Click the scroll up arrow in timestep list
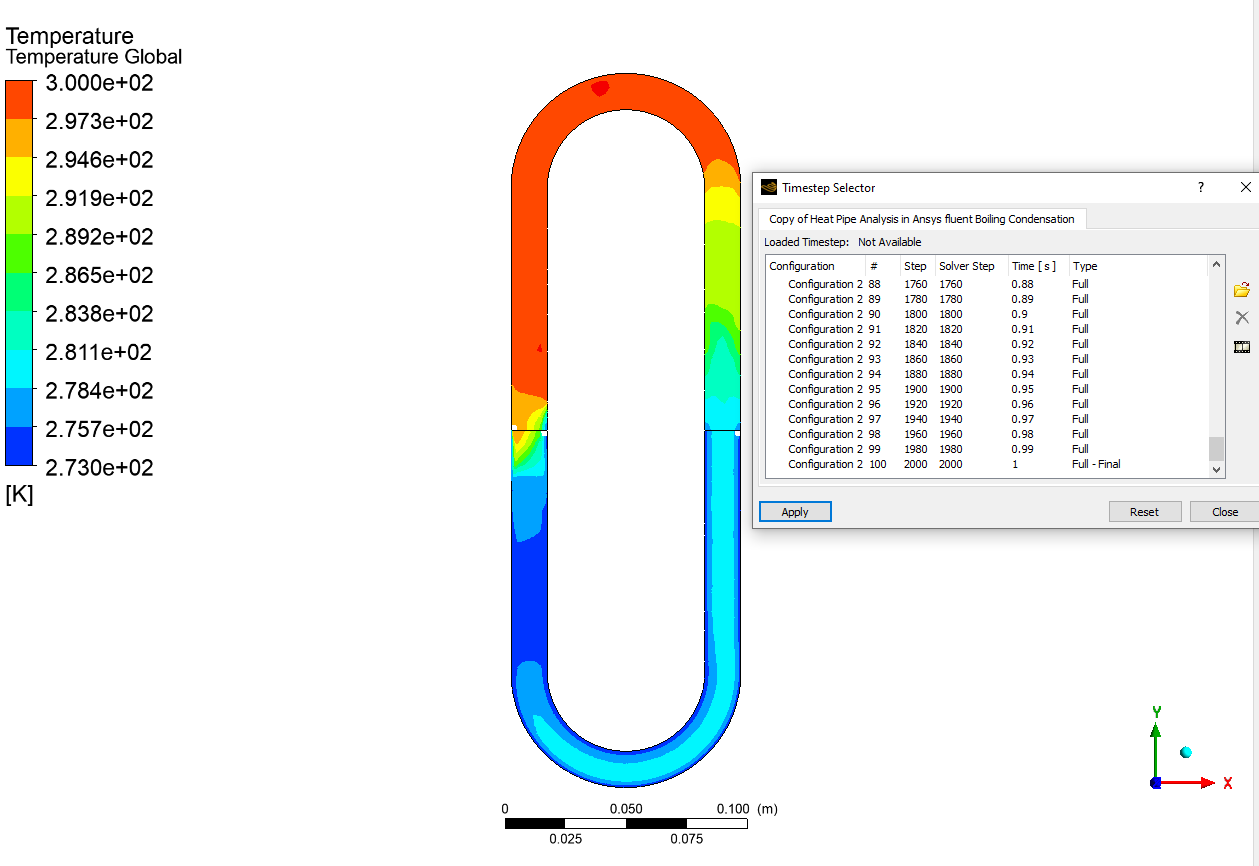The image size is (1259, 866). coord(1217,265)
